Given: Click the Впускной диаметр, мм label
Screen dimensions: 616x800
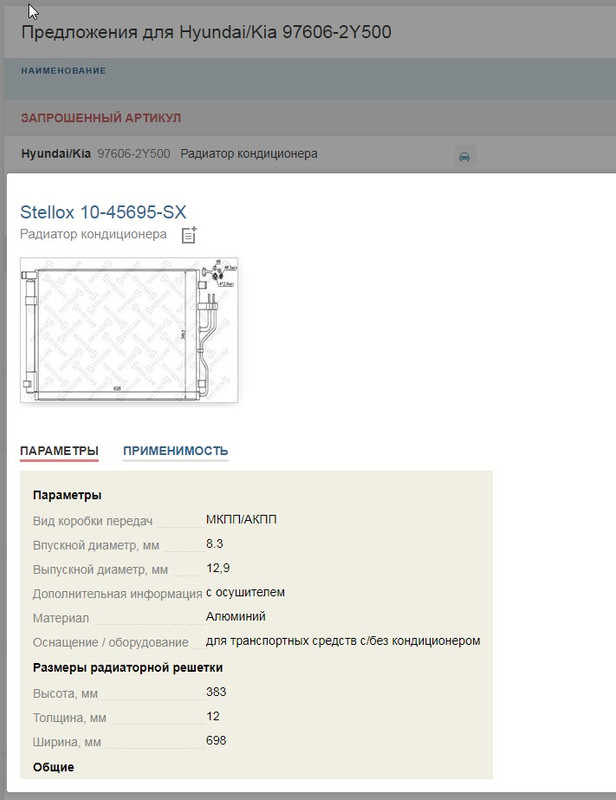Looking at the screenshot, I should tap(96, 545).
